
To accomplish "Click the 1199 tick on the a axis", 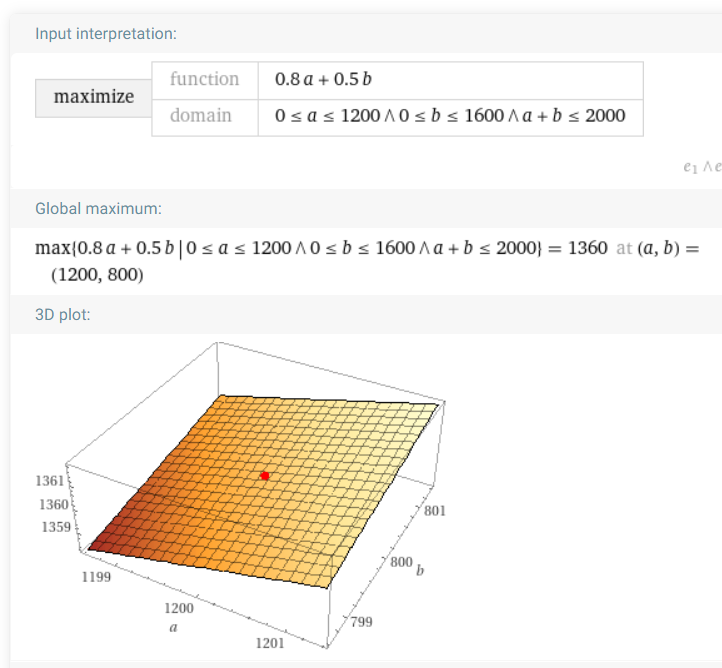I will pos(96,577).
